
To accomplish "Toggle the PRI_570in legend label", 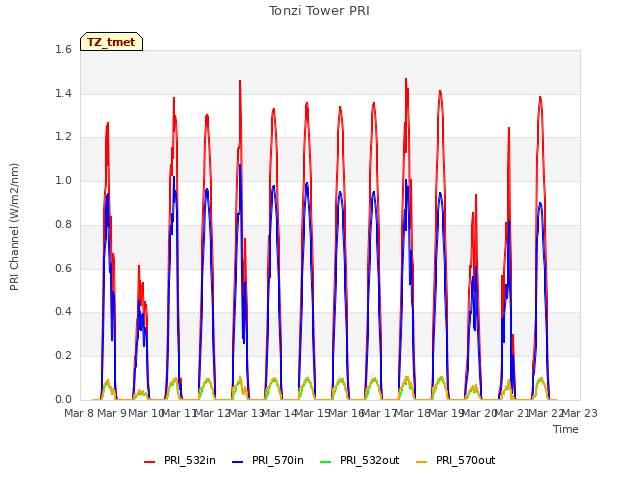I will point(278,460).
